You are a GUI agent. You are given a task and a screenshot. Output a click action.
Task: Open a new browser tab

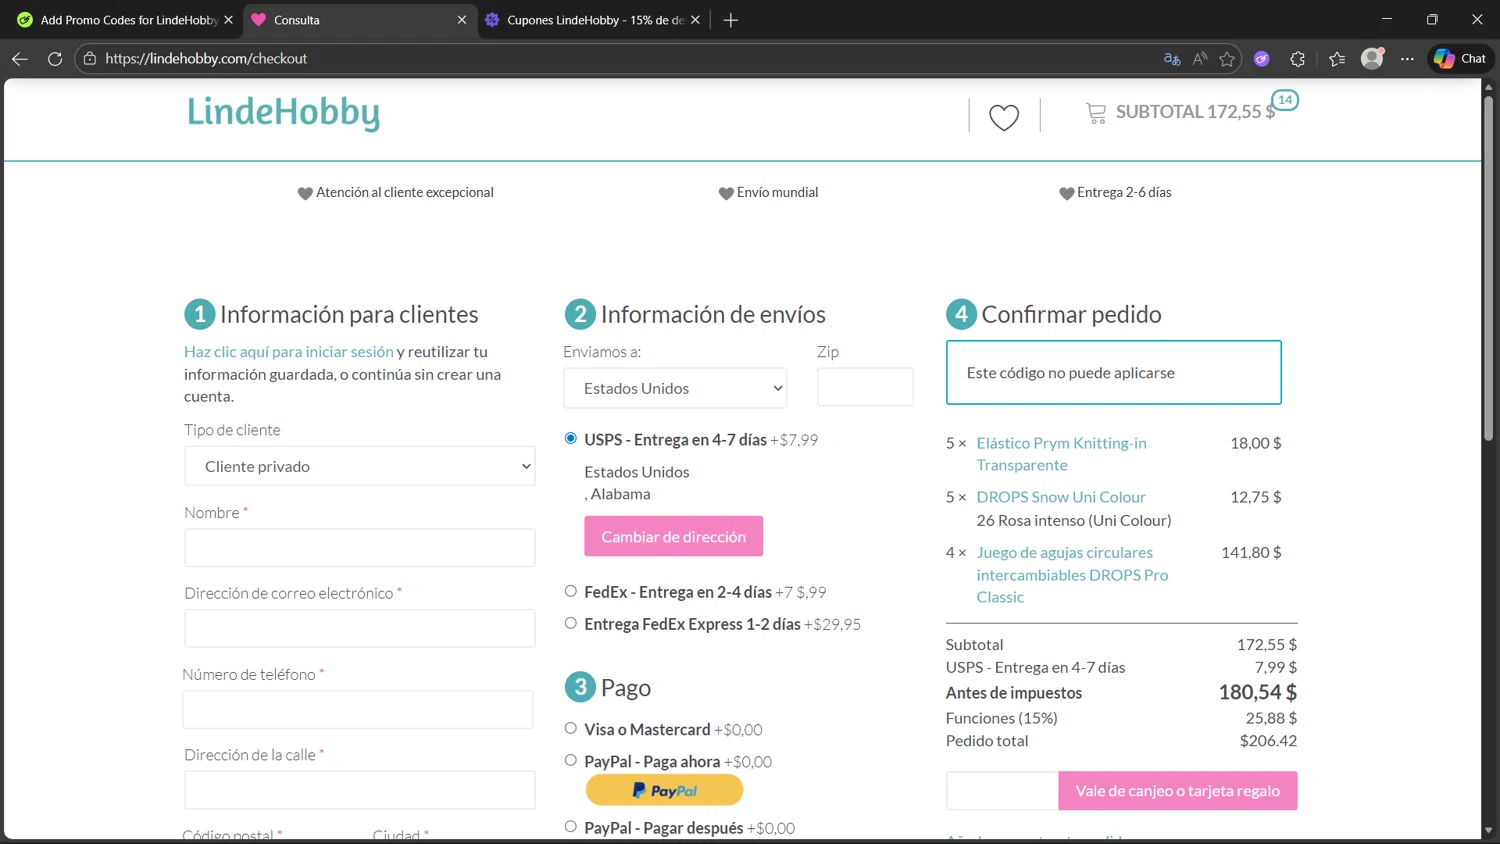click(731, 20)
